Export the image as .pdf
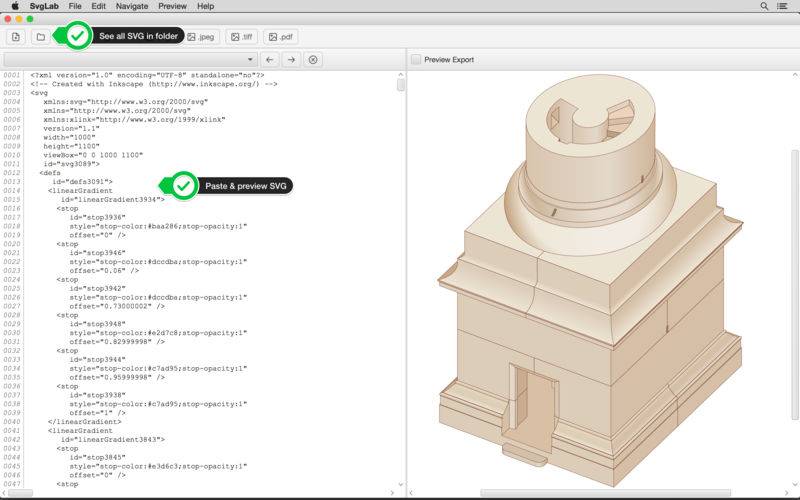The height and width of the screenshot is (500, 800). click(x=281, y=37)
